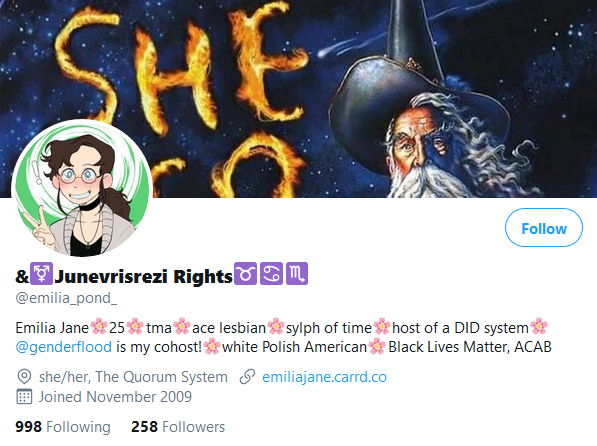Click the calendar icon next to Joined
This screenshot has height=446, width=597.
pos(24,396)
